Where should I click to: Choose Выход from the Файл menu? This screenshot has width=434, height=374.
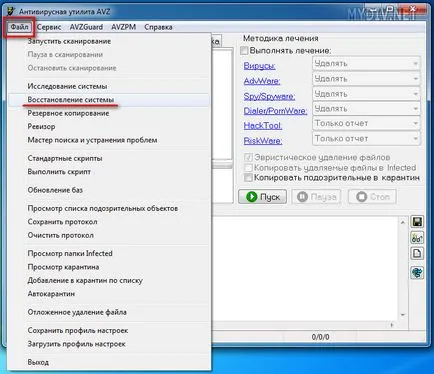pyautogui.click(x=109, y=362)
